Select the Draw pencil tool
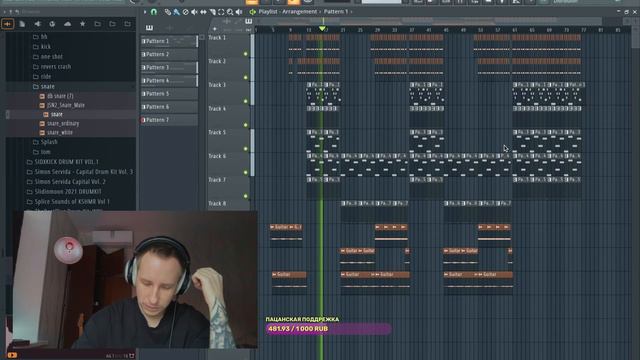Screen dimensions: 640x360 point(167,12)
